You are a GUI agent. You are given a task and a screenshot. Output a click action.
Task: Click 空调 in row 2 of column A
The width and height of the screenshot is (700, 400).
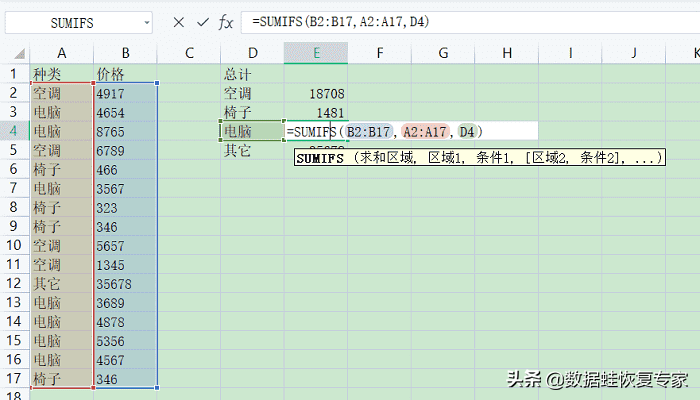pyautogui.click(x=62, y=93)
